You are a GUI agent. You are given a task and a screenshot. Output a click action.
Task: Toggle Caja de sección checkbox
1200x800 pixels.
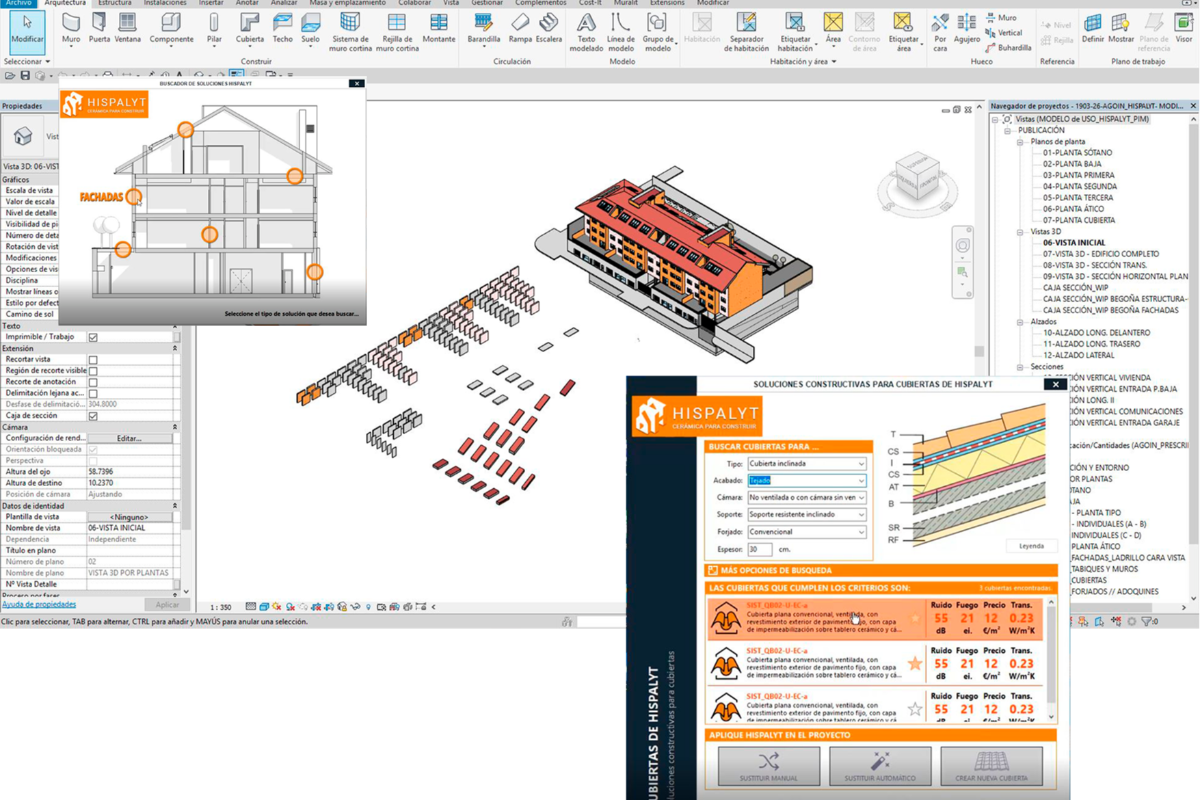[93, 416]
